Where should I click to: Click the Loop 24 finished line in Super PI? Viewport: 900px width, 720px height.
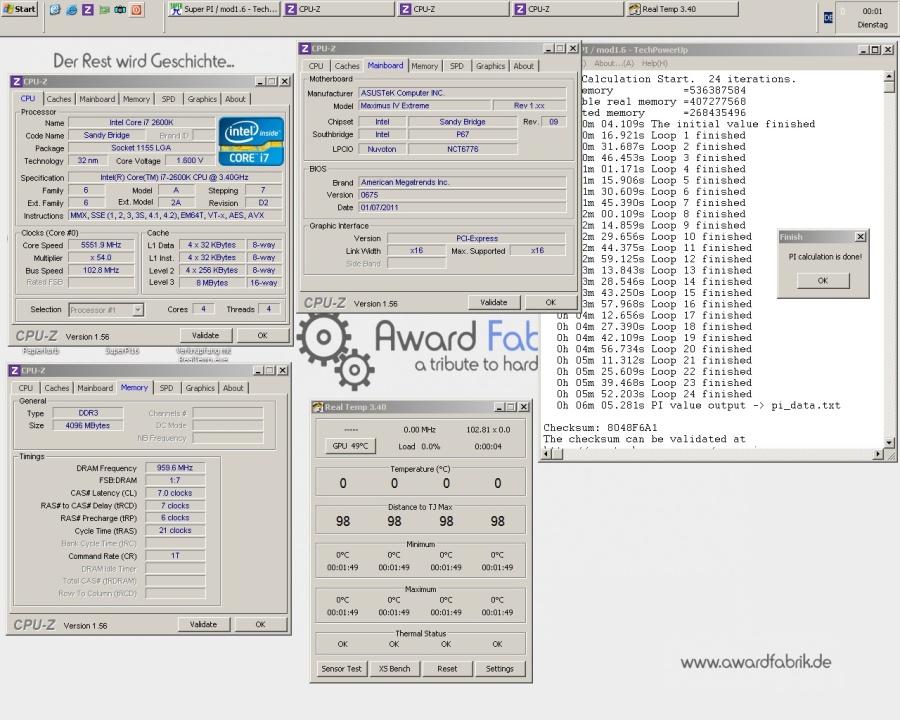pos(654,394)
